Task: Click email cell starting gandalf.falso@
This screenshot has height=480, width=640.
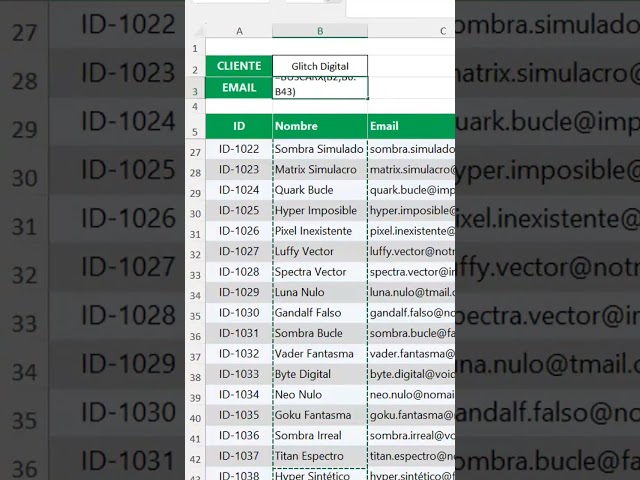Action: (x=411, y=313)
